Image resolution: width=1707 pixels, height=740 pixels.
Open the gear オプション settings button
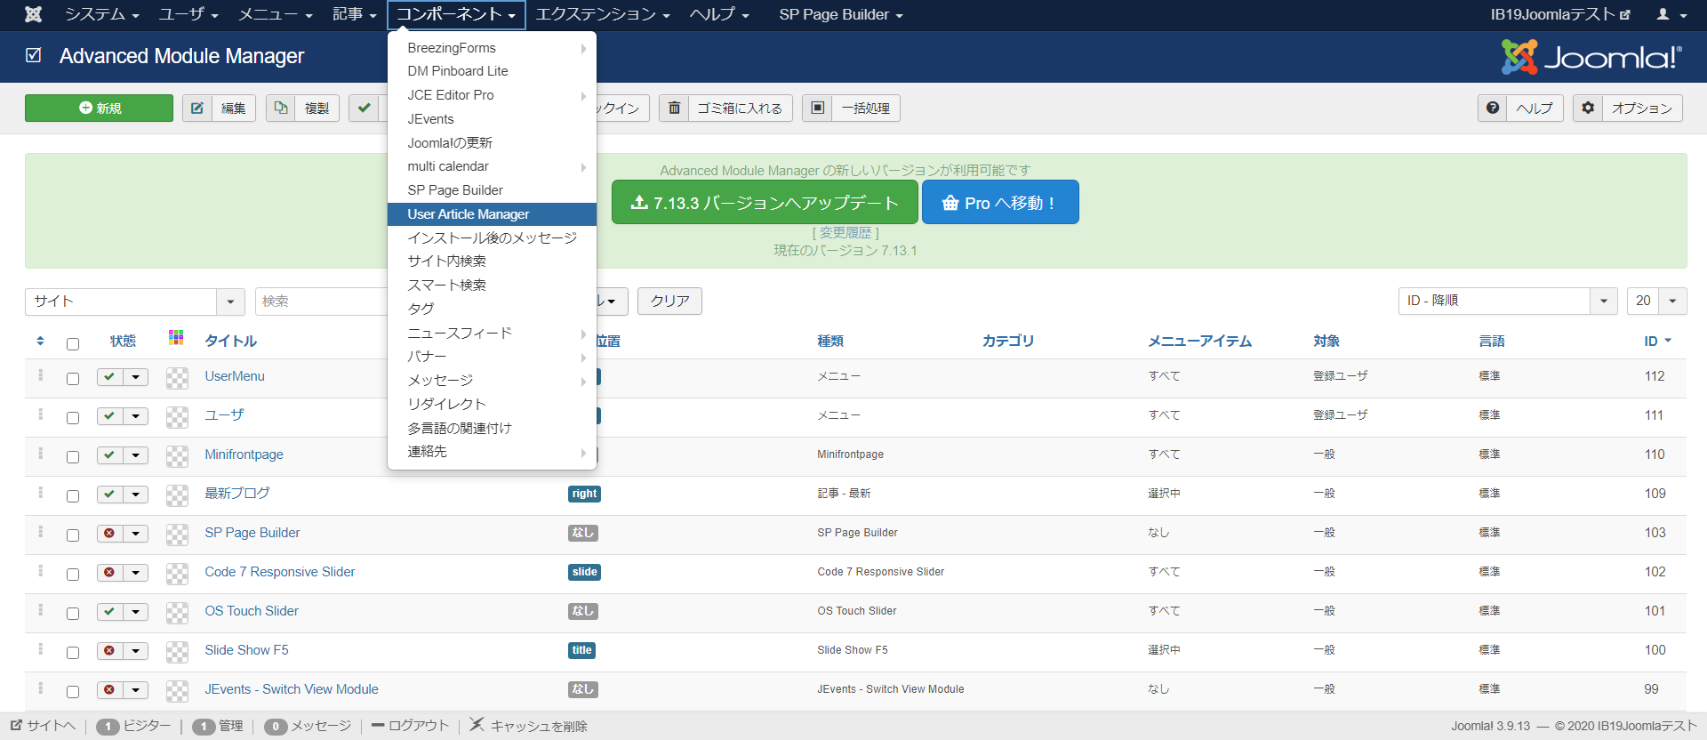1588,108
